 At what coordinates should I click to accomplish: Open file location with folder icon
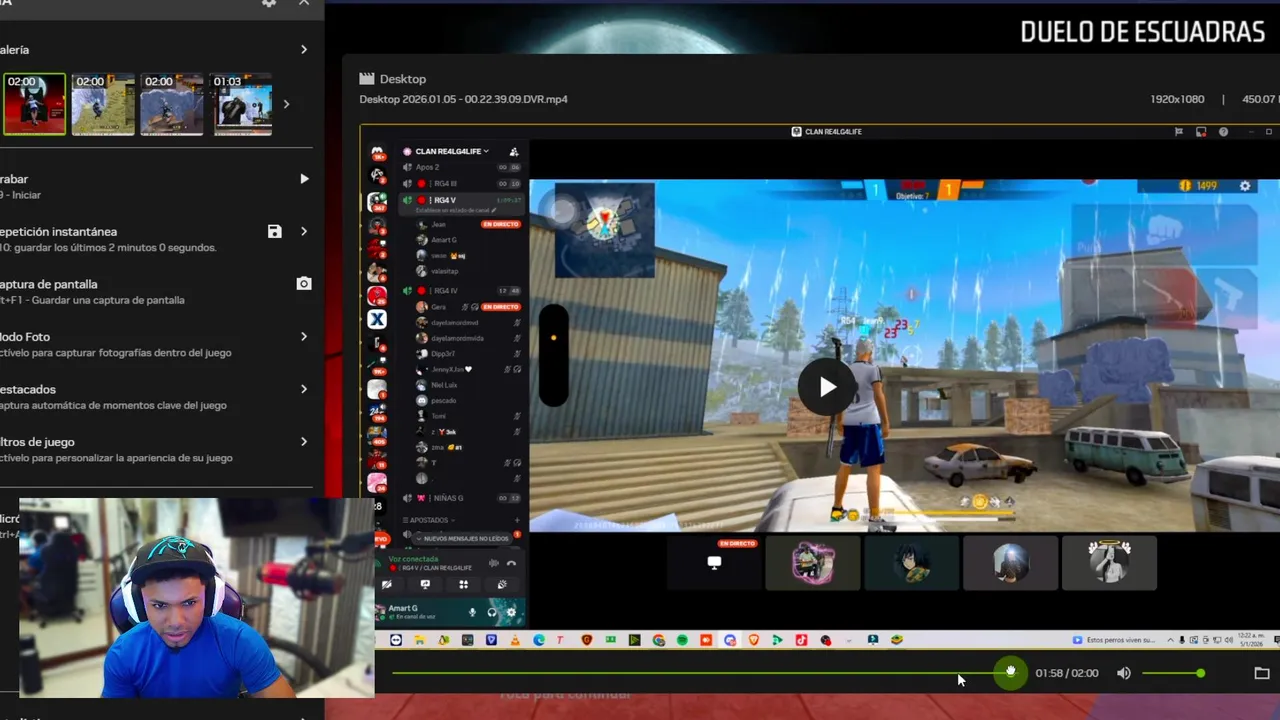pyautogui.click(x=1262, y=673)
